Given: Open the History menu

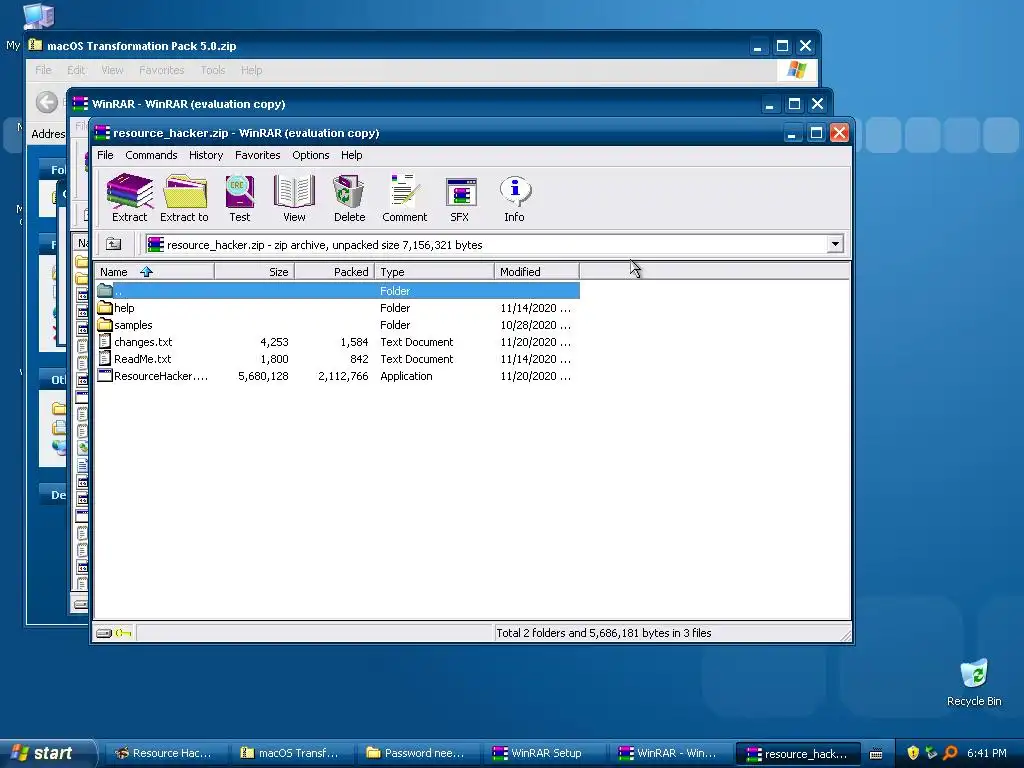Looking at the screenshot, I should [206, 155].
